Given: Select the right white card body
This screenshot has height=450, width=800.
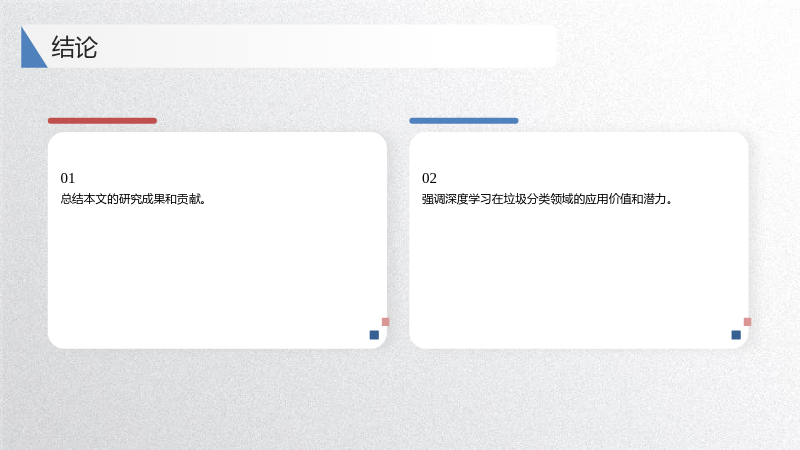Looking at the screenshot, I should 579,240.
